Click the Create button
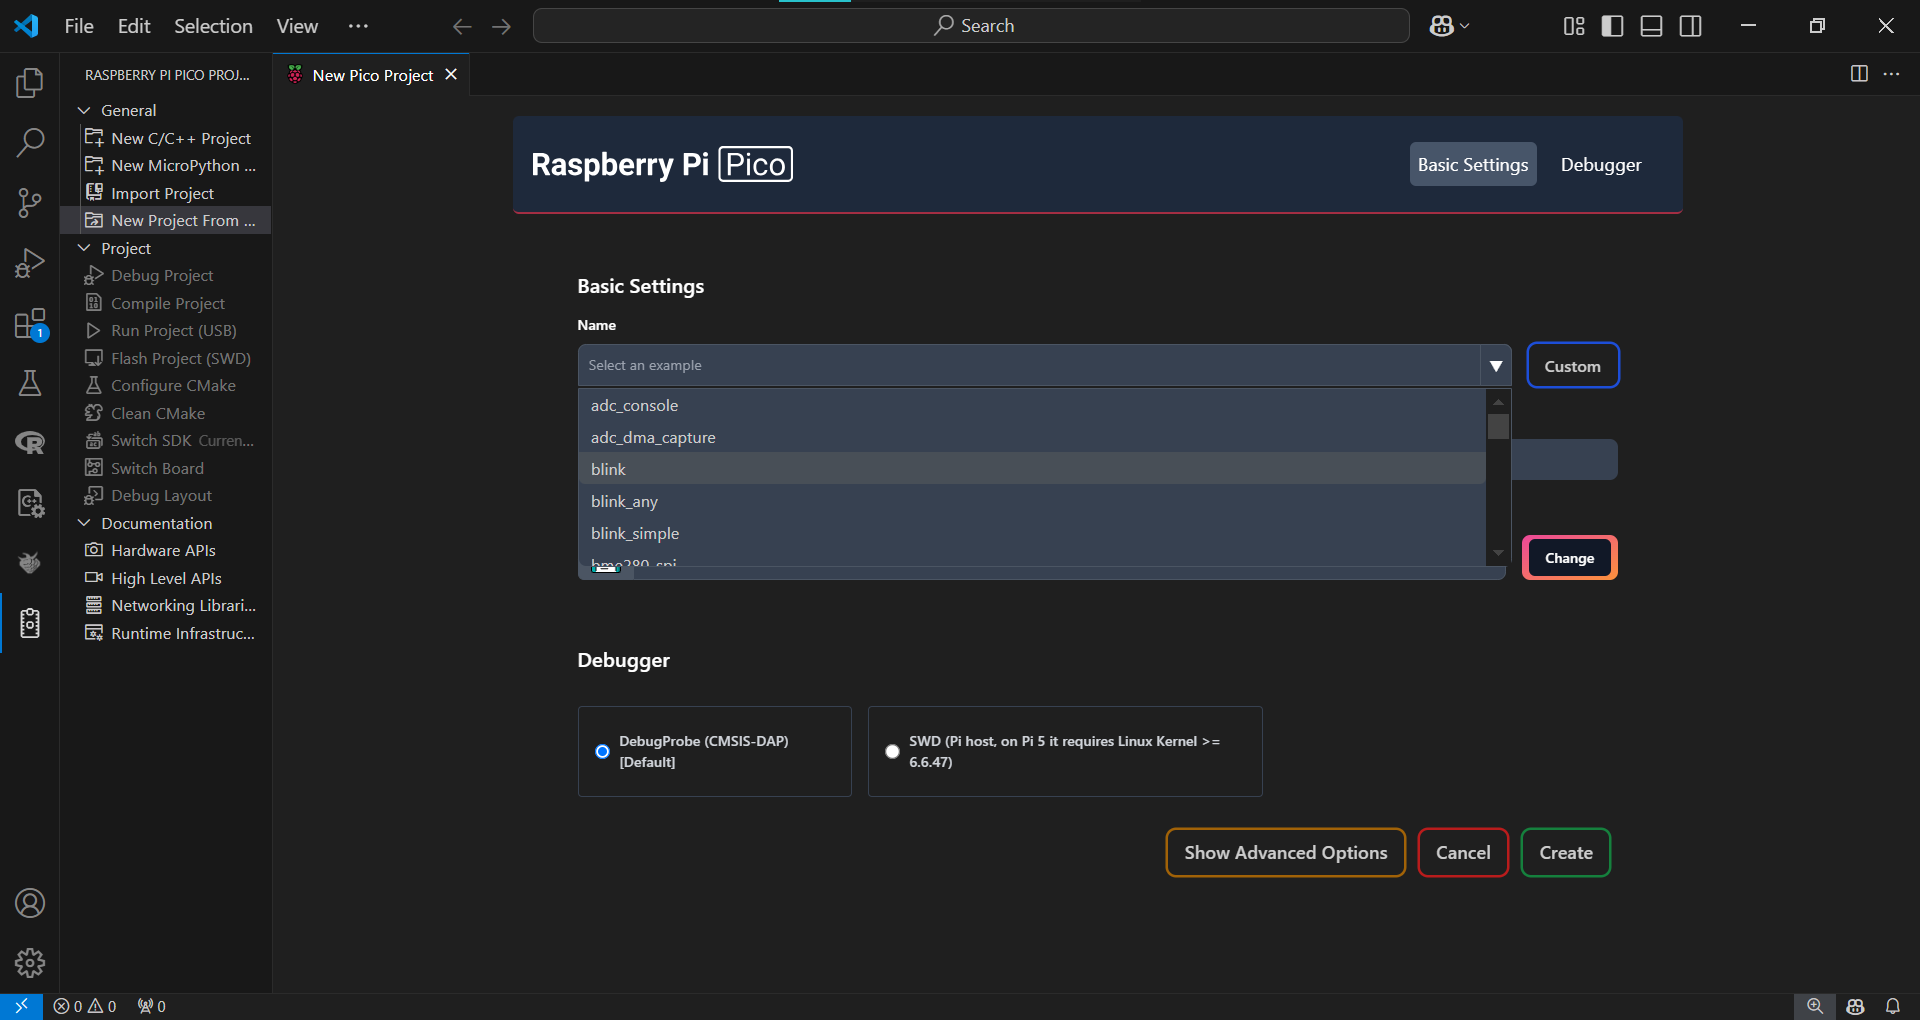Image resolution: width=1920 pixels, height=1020 pixels. (1566, 853)
